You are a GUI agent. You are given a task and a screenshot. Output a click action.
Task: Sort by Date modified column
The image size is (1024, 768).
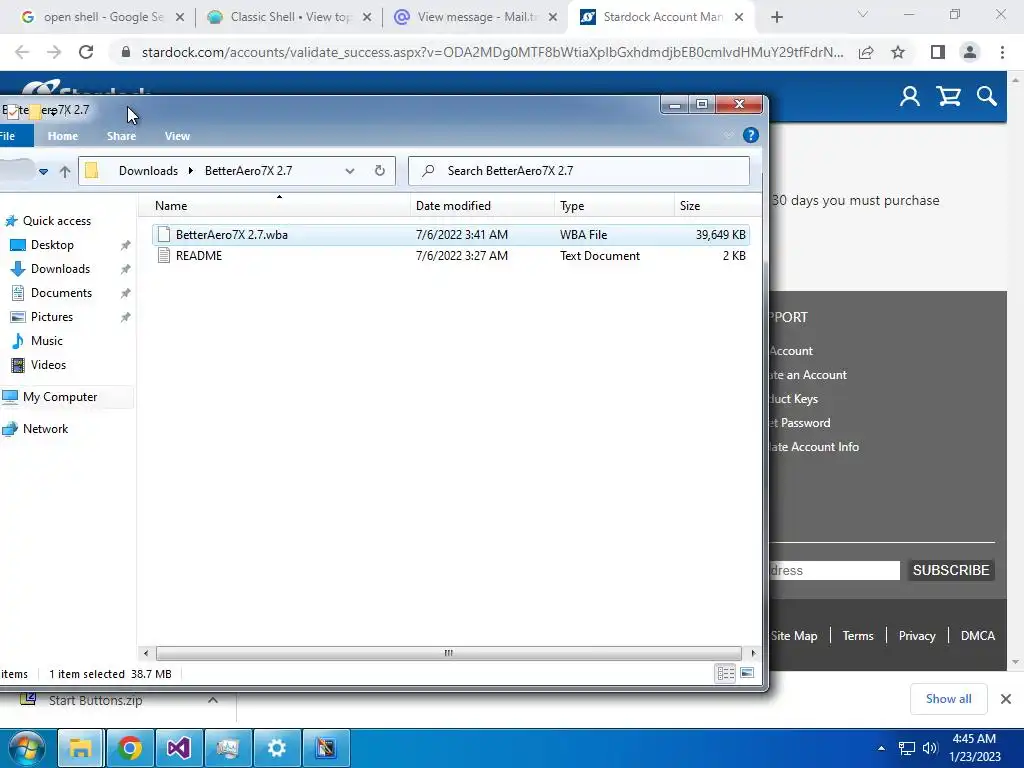point(483,206)
